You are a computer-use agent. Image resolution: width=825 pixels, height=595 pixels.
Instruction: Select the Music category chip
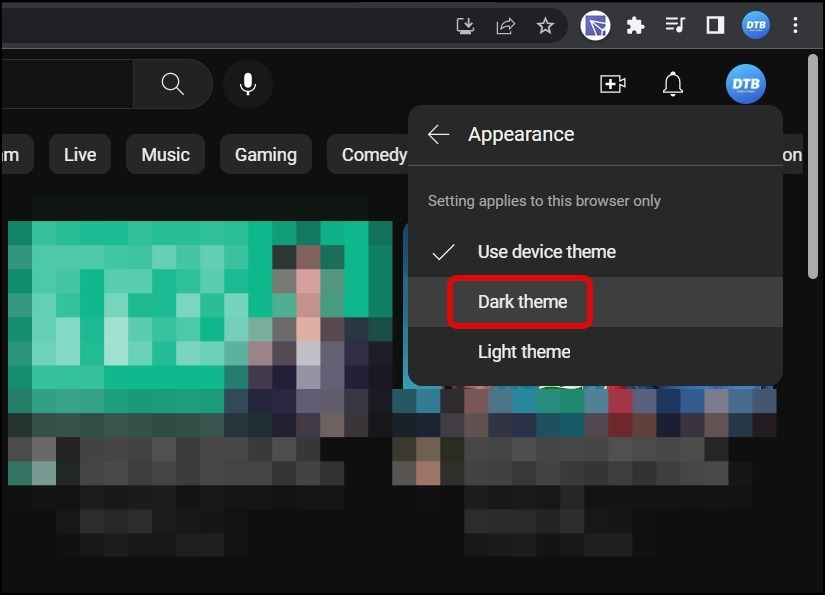(x=165, y=155)
